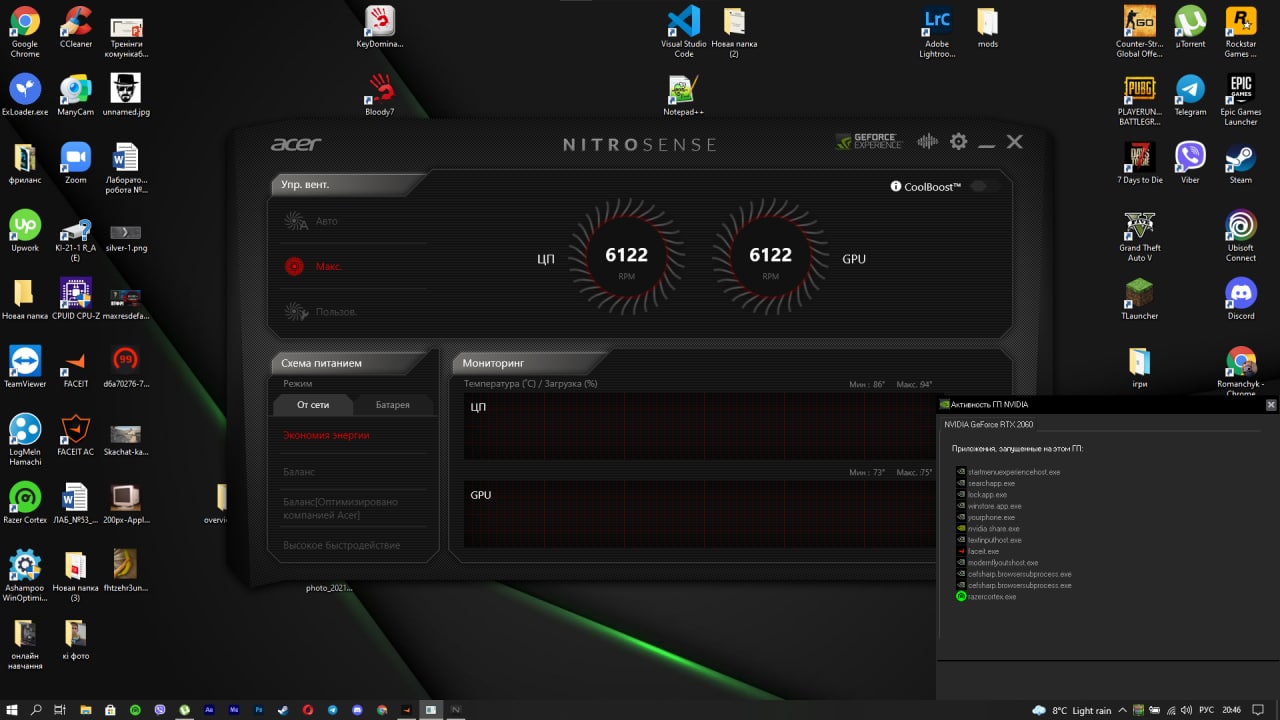Image resolution: width=1280 pixels, height=720 pixels.
Task: Select µTorrent desktop icon
Action: click(x=1190, y=27)
